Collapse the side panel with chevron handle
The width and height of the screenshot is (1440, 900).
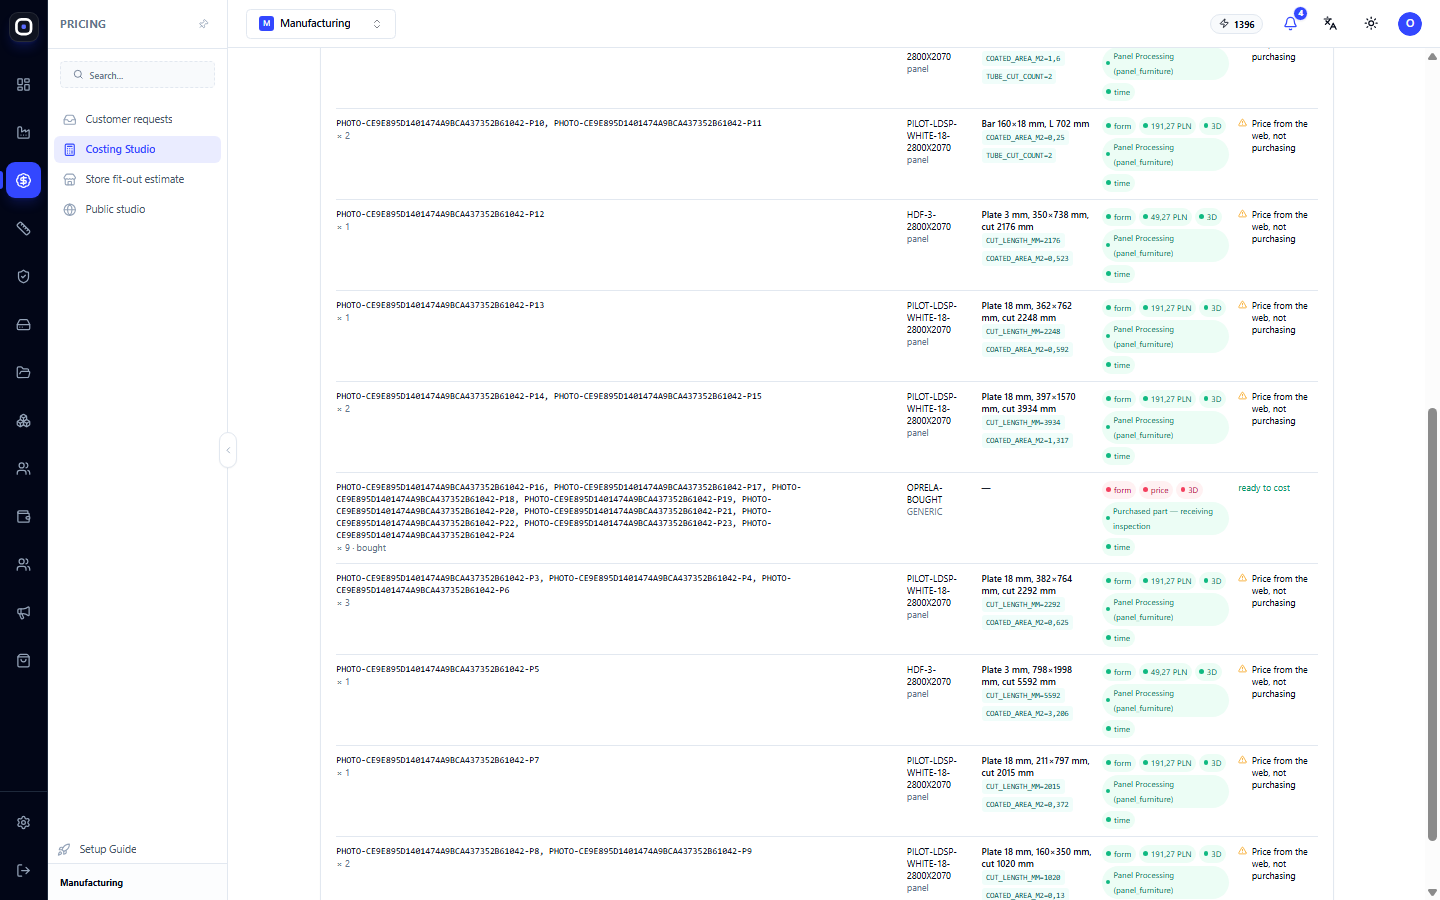tap(228, 450)
